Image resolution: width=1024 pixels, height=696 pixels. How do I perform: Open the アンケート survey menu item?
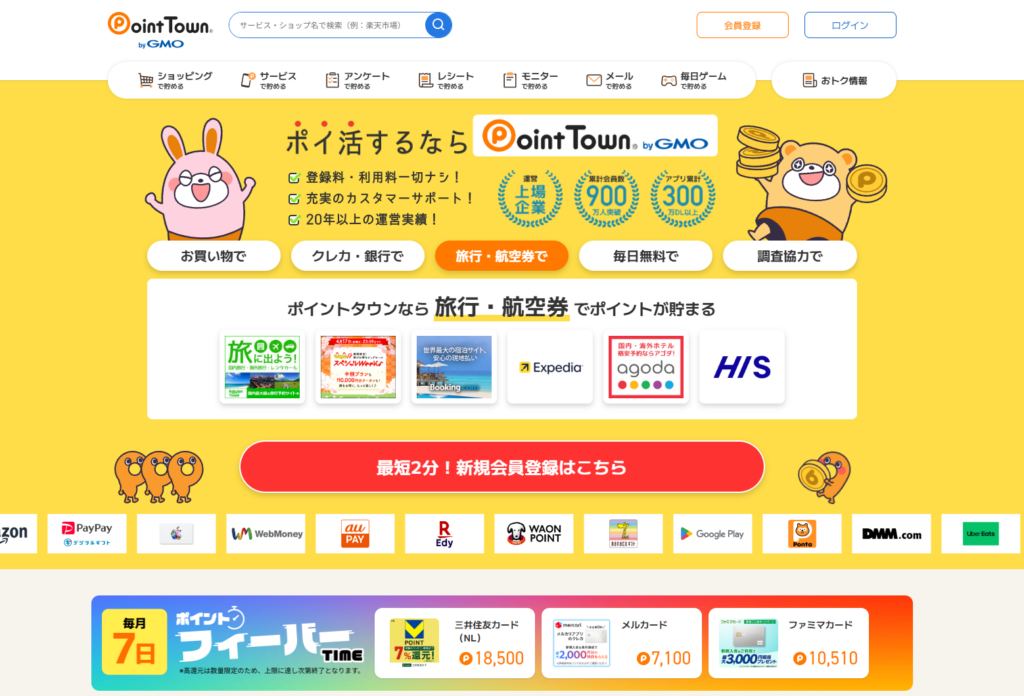click(x=357, y=80)
